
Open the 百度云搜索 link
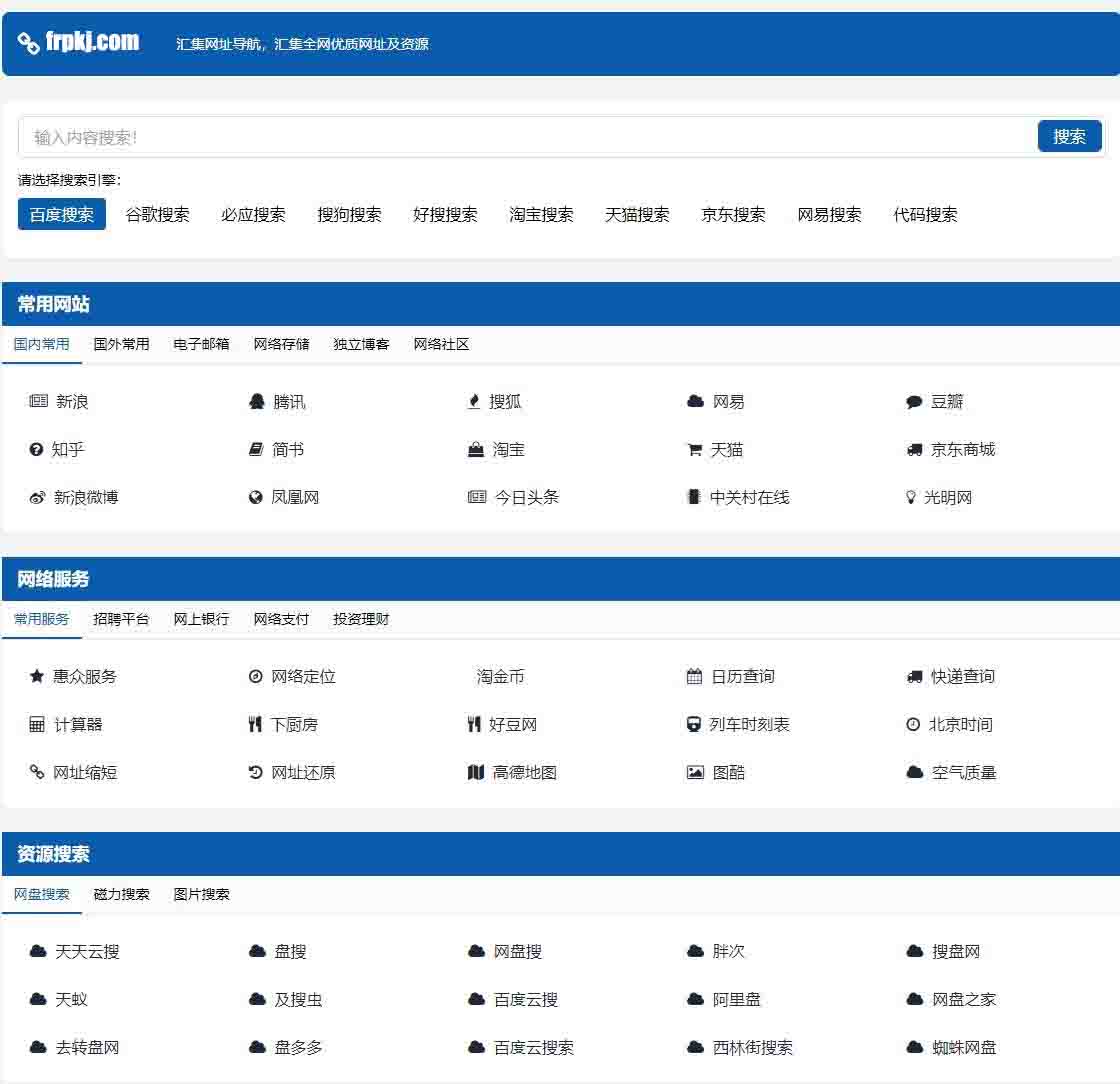pos(533,1048)
